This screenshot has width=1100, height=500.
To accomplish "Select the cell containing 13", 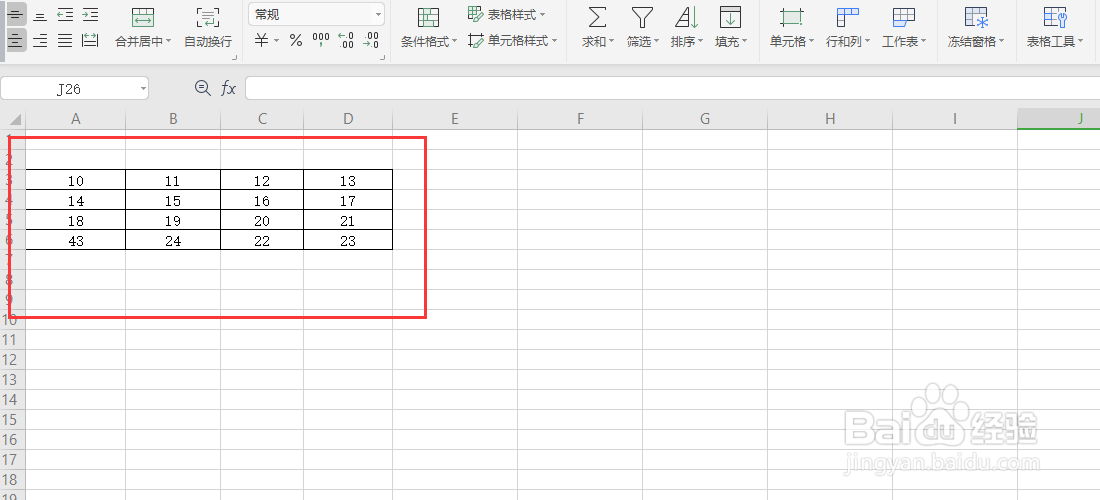I will pos(348,180).
